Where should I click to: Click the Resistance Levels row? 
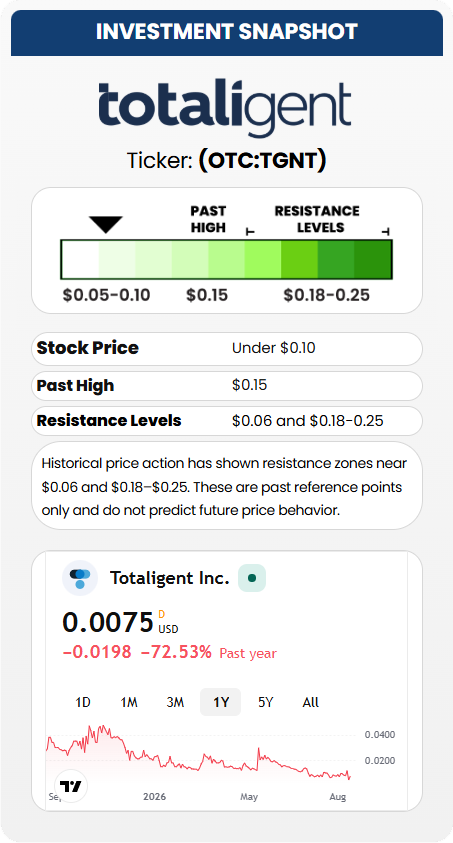tap(227, 420)
